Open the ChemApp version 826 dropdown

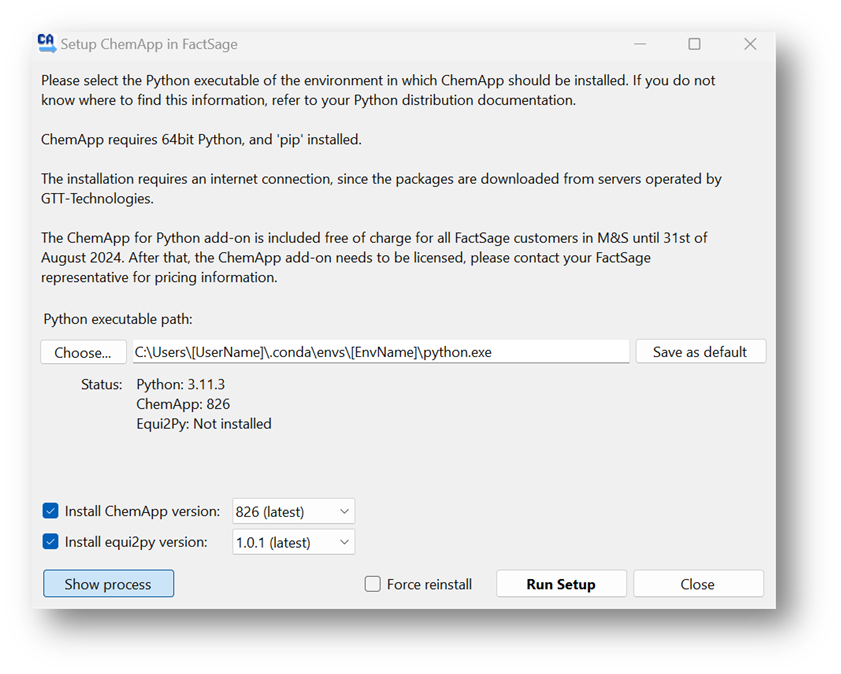[293, 512]
